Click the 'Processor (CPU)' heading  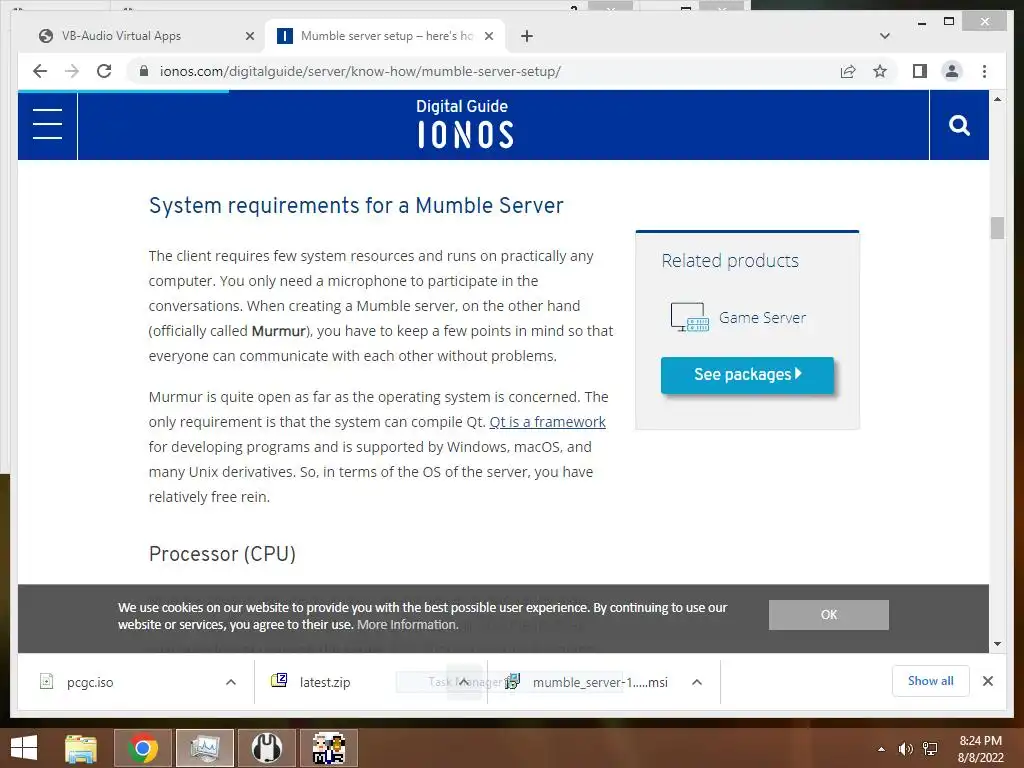222,554
